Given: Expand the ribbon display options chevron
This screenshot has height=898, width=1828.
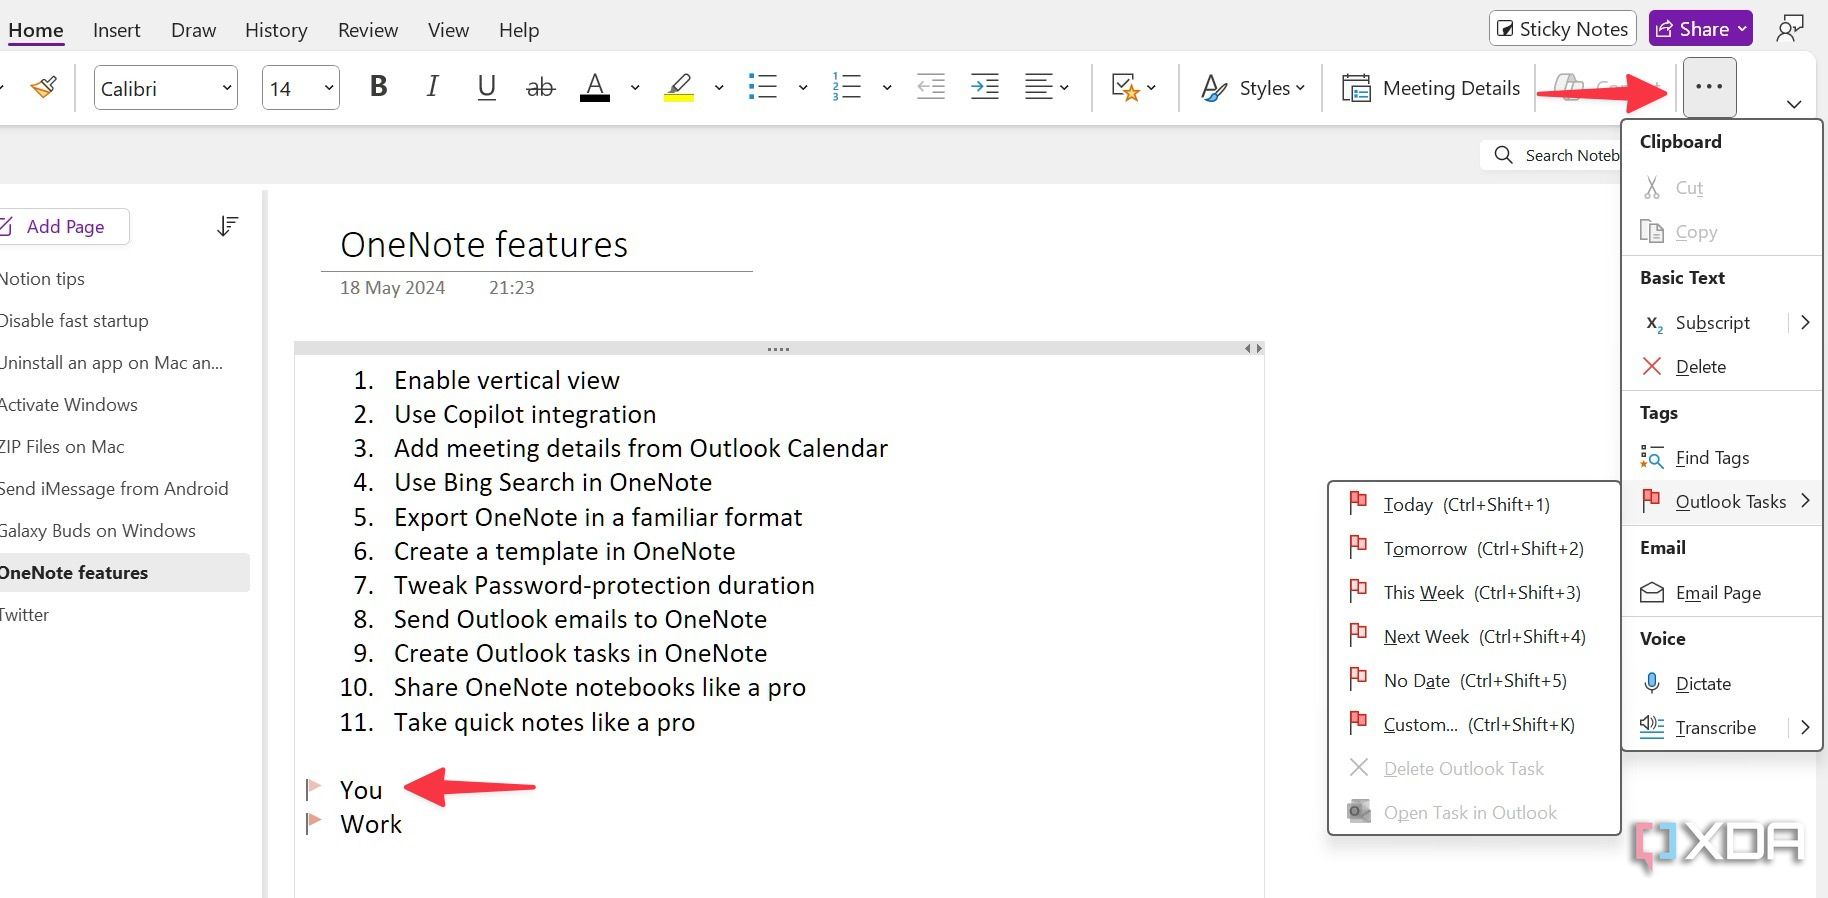Looking at the screenshot, I should point(1794,104).
